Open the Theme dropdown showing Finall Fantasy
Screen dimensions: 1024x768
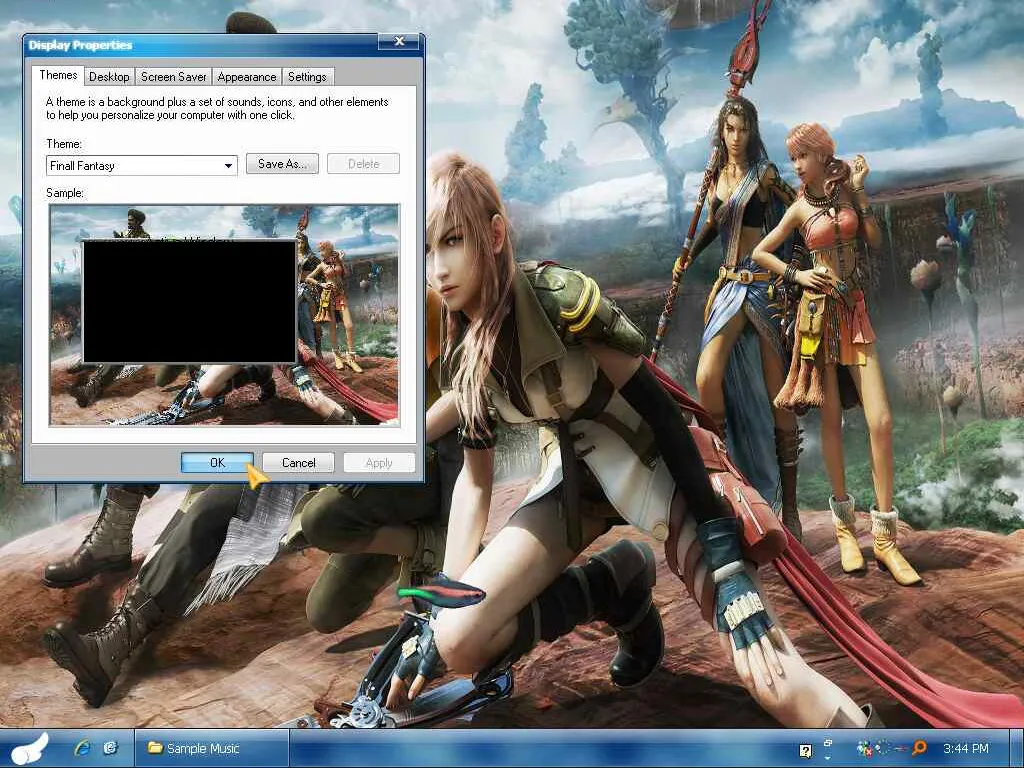142,165
